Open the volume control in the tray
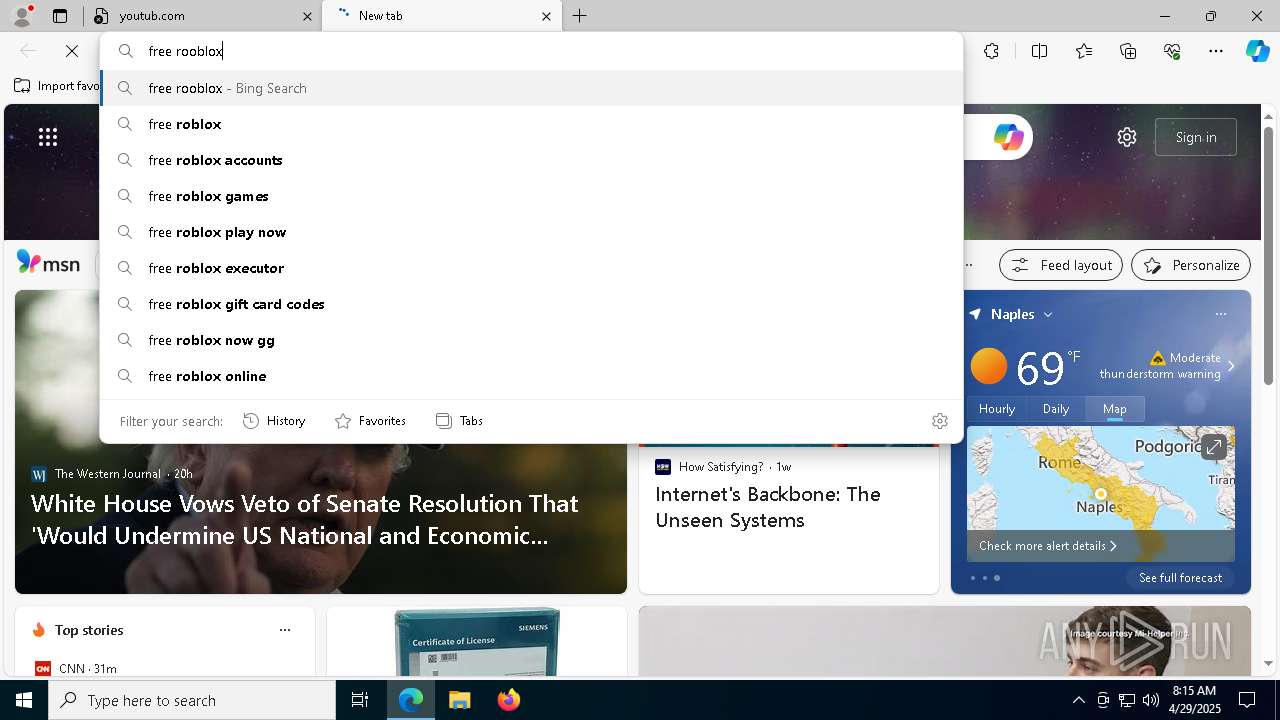The image size is (1280, 720). pos(1151,700)
